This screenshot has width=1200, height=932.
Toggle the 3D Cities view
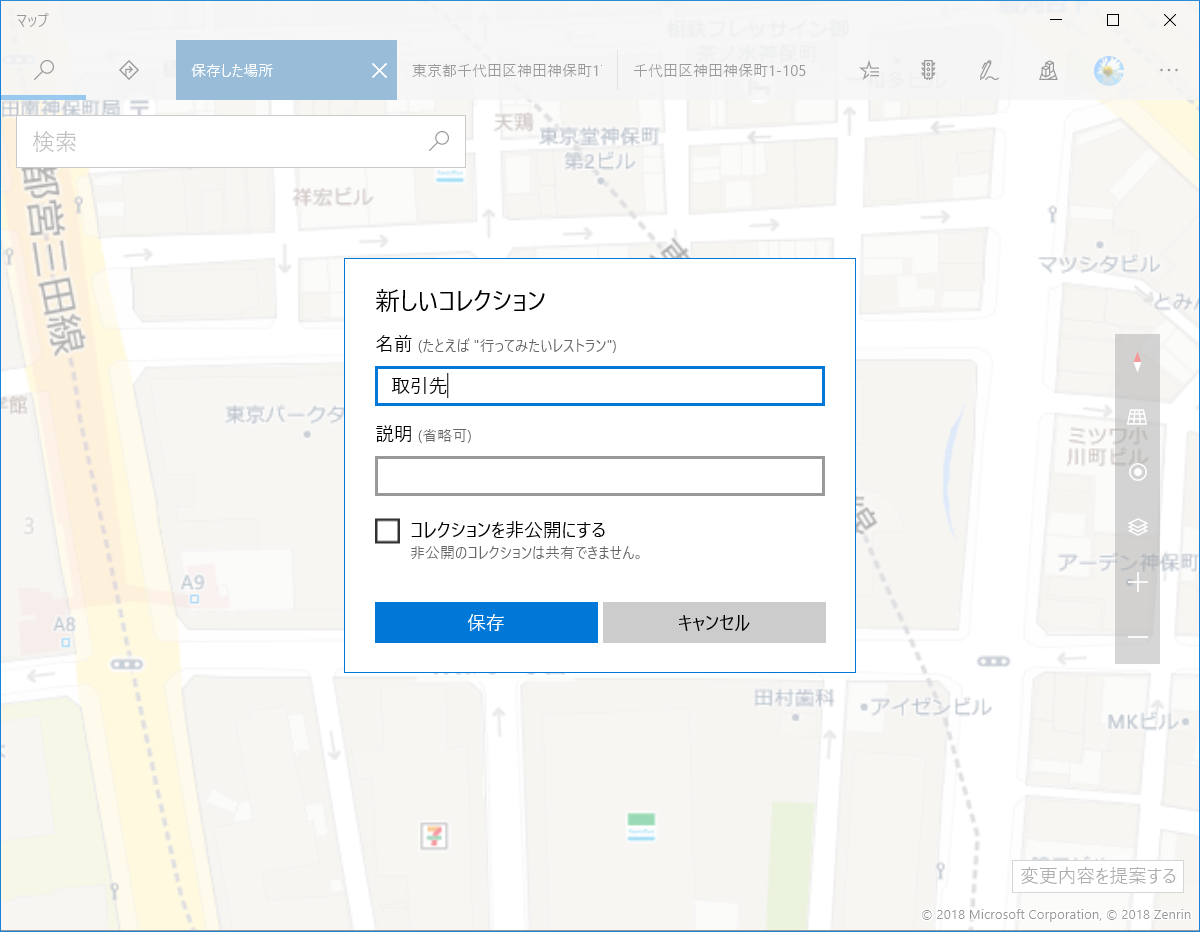[x=1048, y=70]
